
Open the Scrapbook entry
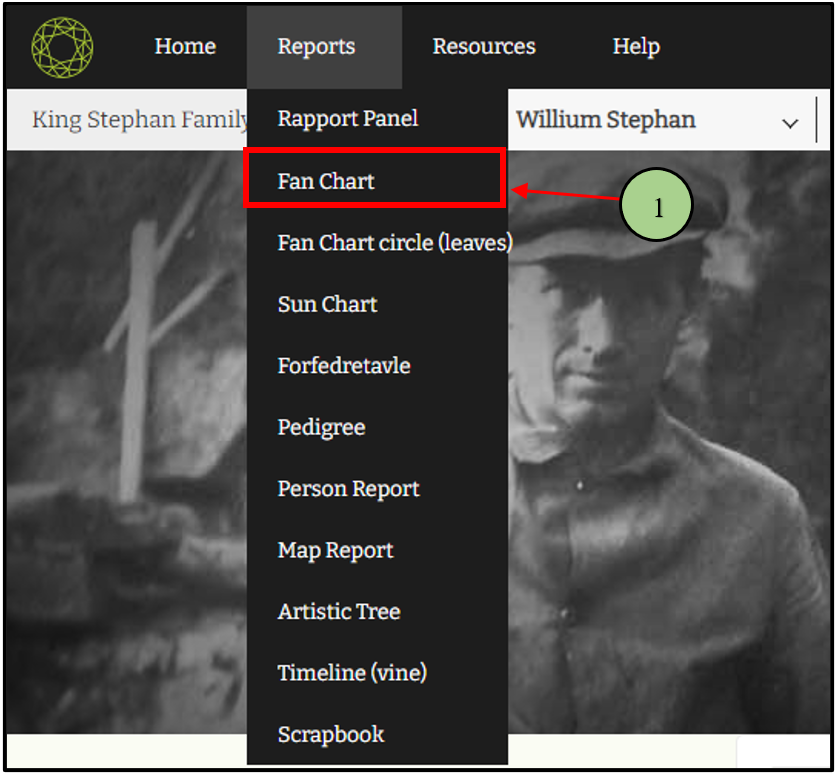[x=330, y=735]
